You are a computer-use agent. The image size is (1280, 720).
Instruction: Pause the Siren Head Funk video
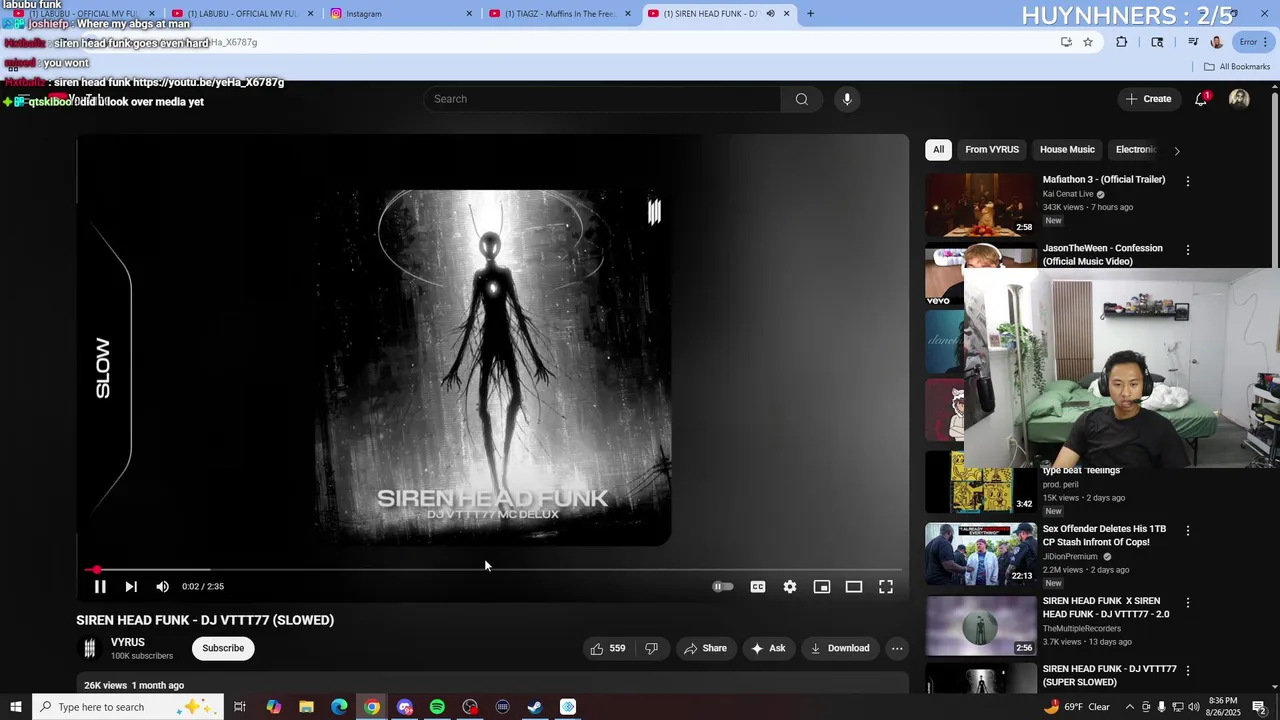(x=100, y=587)
